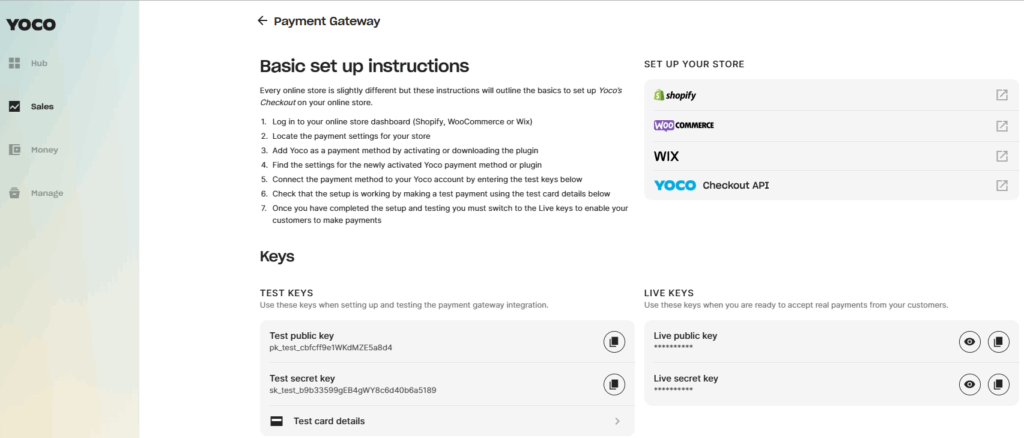Open Yoco Checkout API external link icon
Screen dimensions: 1024x438
pos(1001,185)
